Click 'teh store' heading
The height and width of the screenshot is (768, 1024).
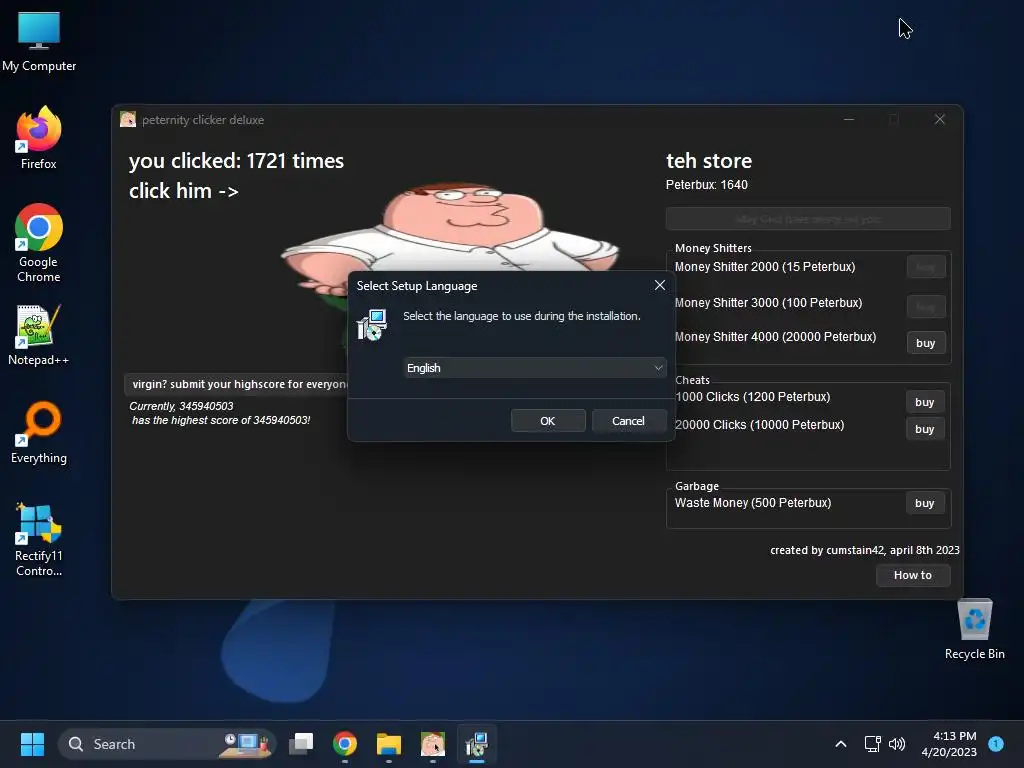709,161
